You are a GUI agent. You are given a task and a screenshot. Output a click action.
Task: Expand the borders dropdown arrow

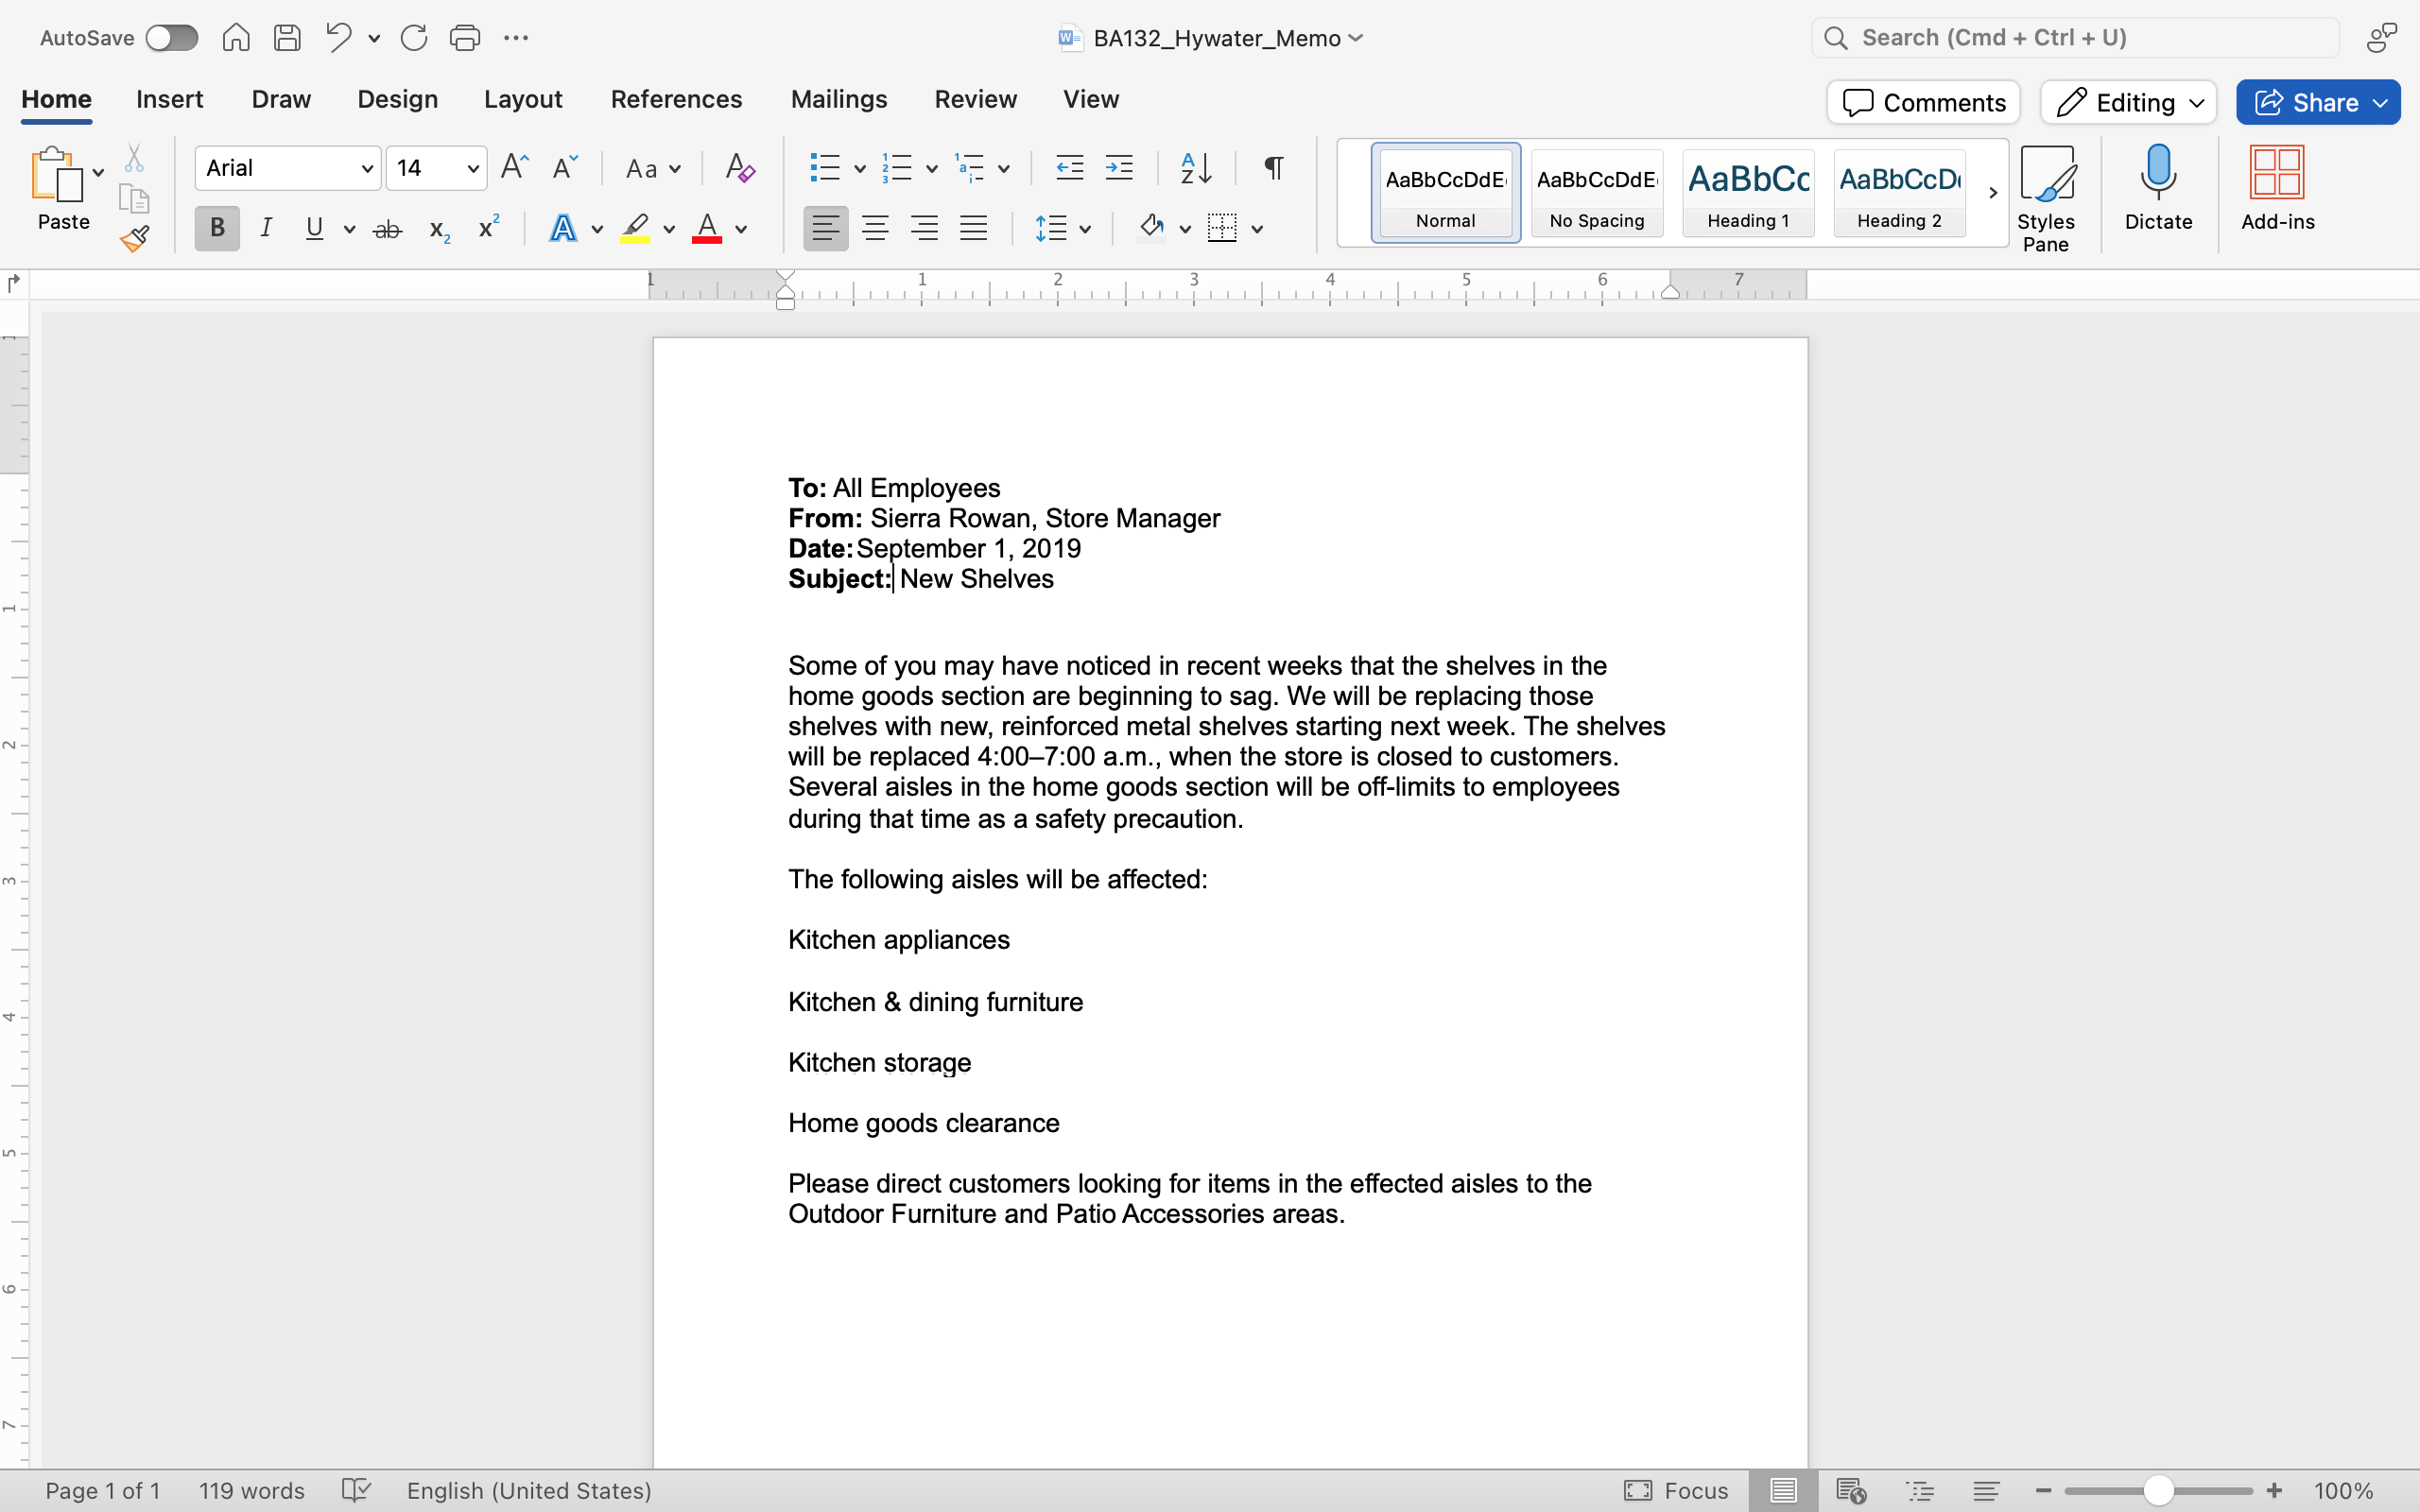1257,230
